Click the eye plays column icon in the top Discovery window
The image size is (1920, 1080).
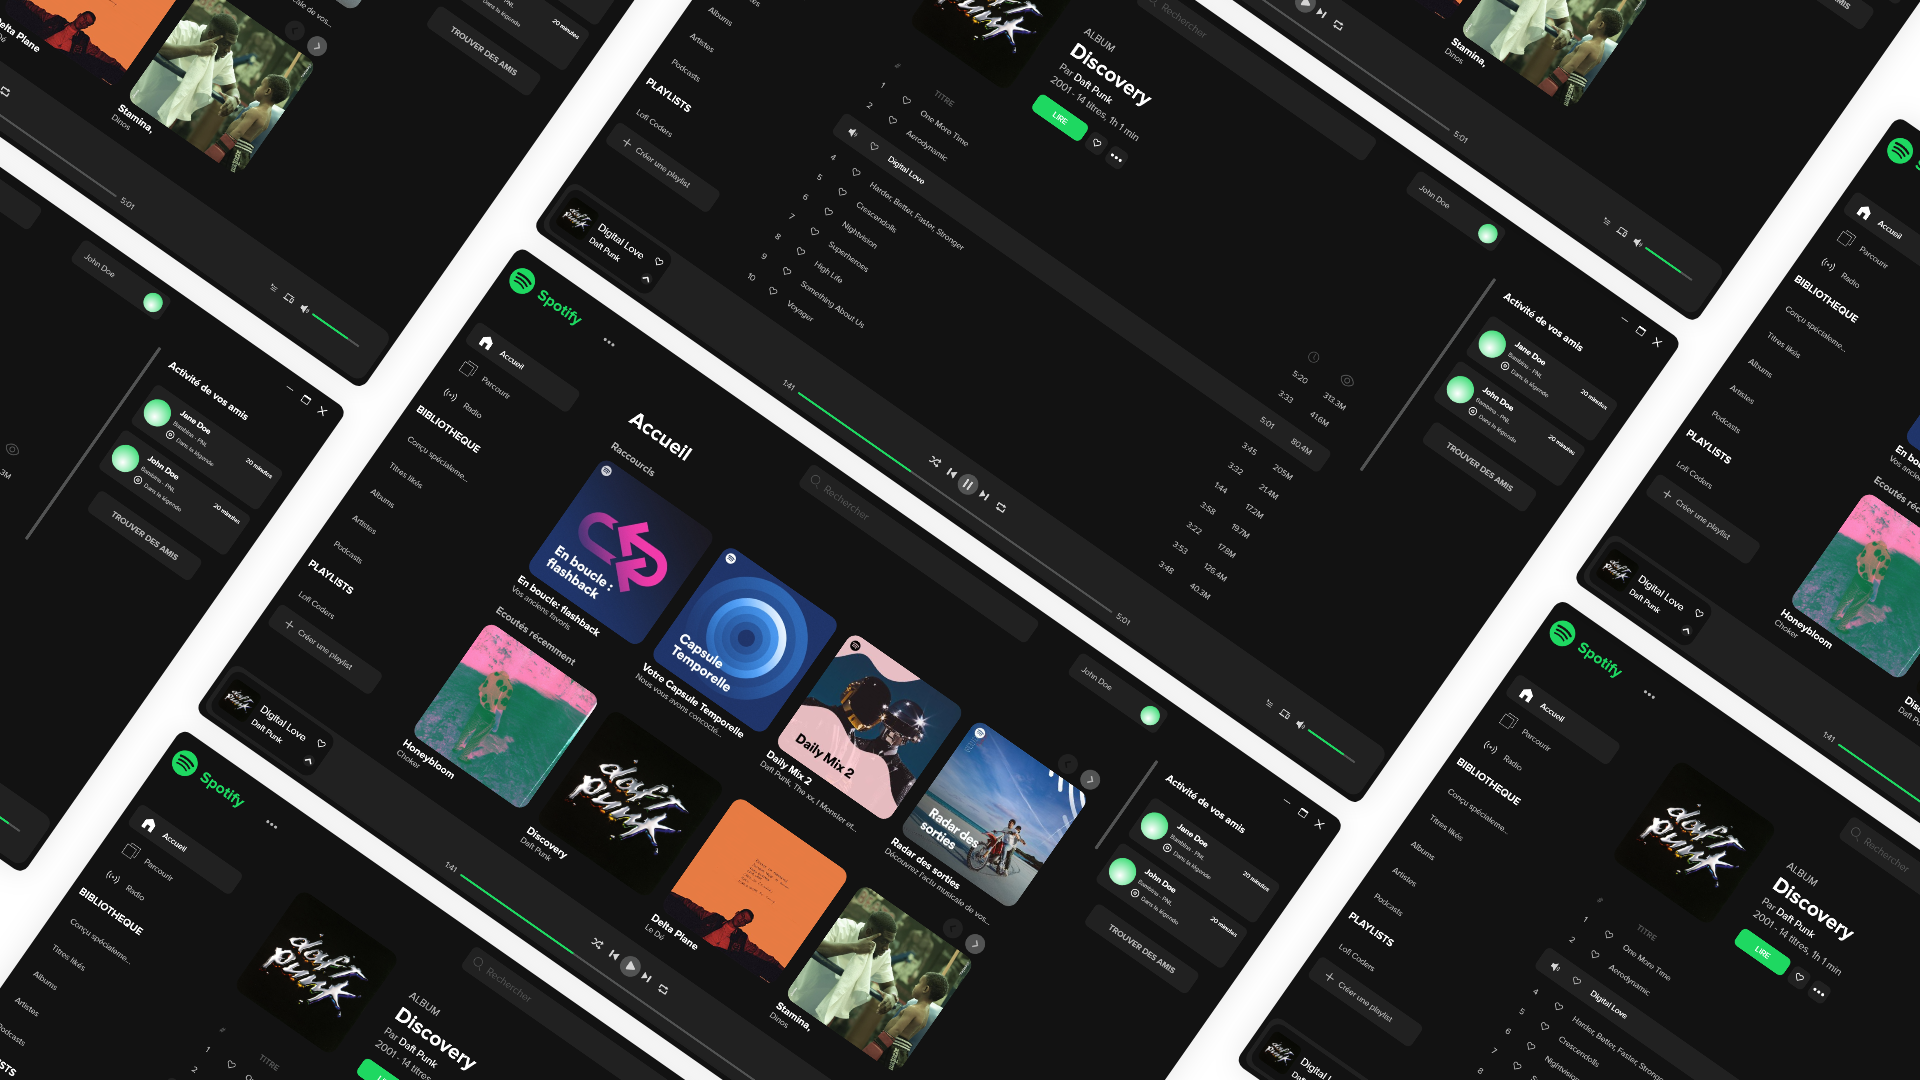pos(1348,381)
